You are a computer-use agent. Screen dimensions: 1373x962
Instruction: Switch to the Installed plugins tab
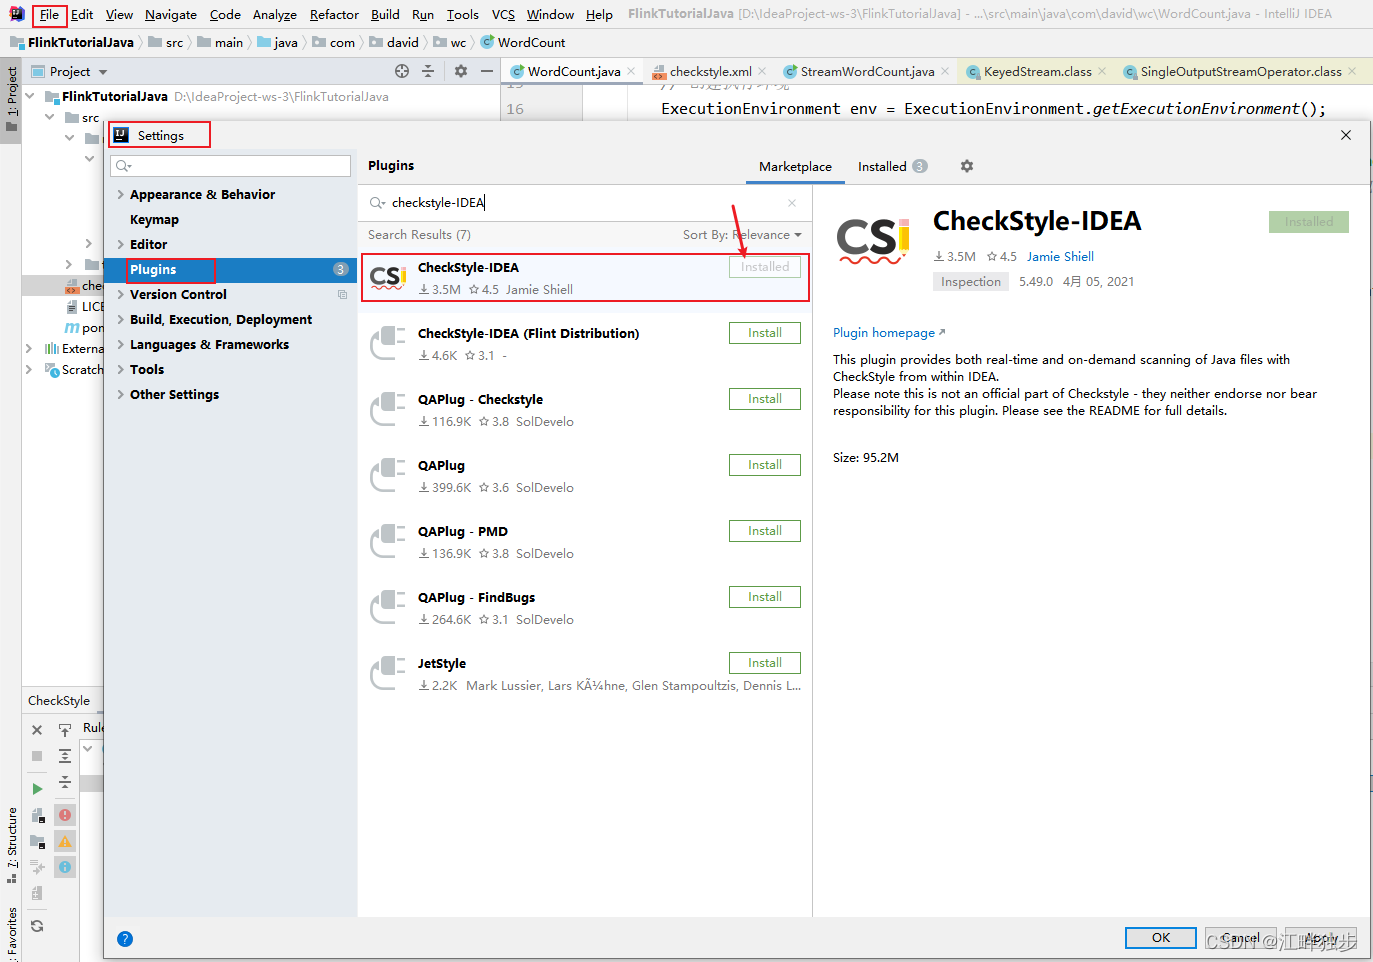pyautogui.click(x=881, y=166)
